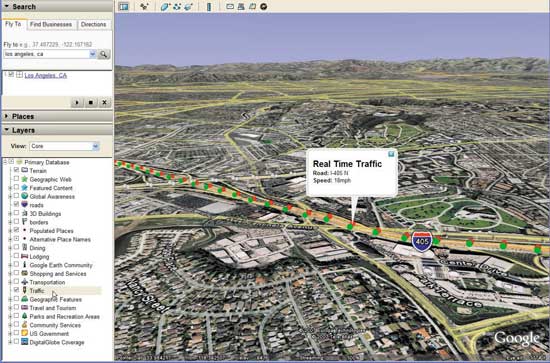Disable the Traffic layer checkbox

click(16, 290)
